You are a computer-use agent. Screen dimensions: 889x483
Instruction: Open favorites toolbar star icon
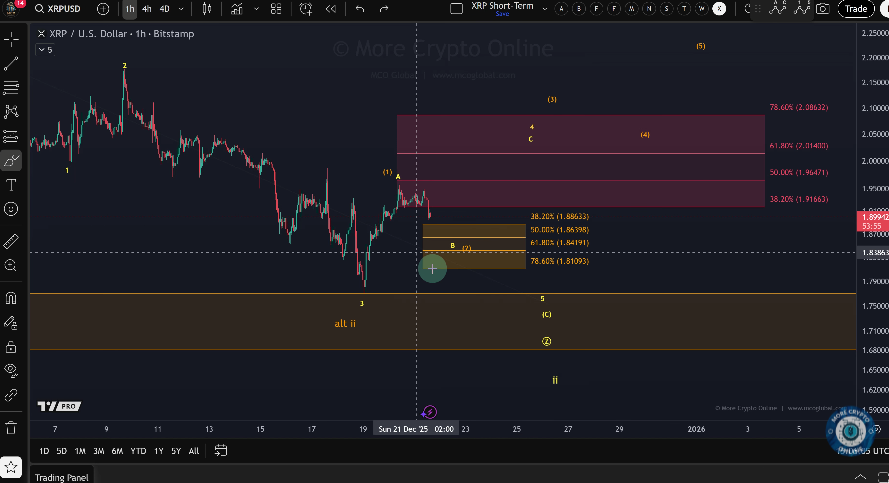click(x=11, y=468)
